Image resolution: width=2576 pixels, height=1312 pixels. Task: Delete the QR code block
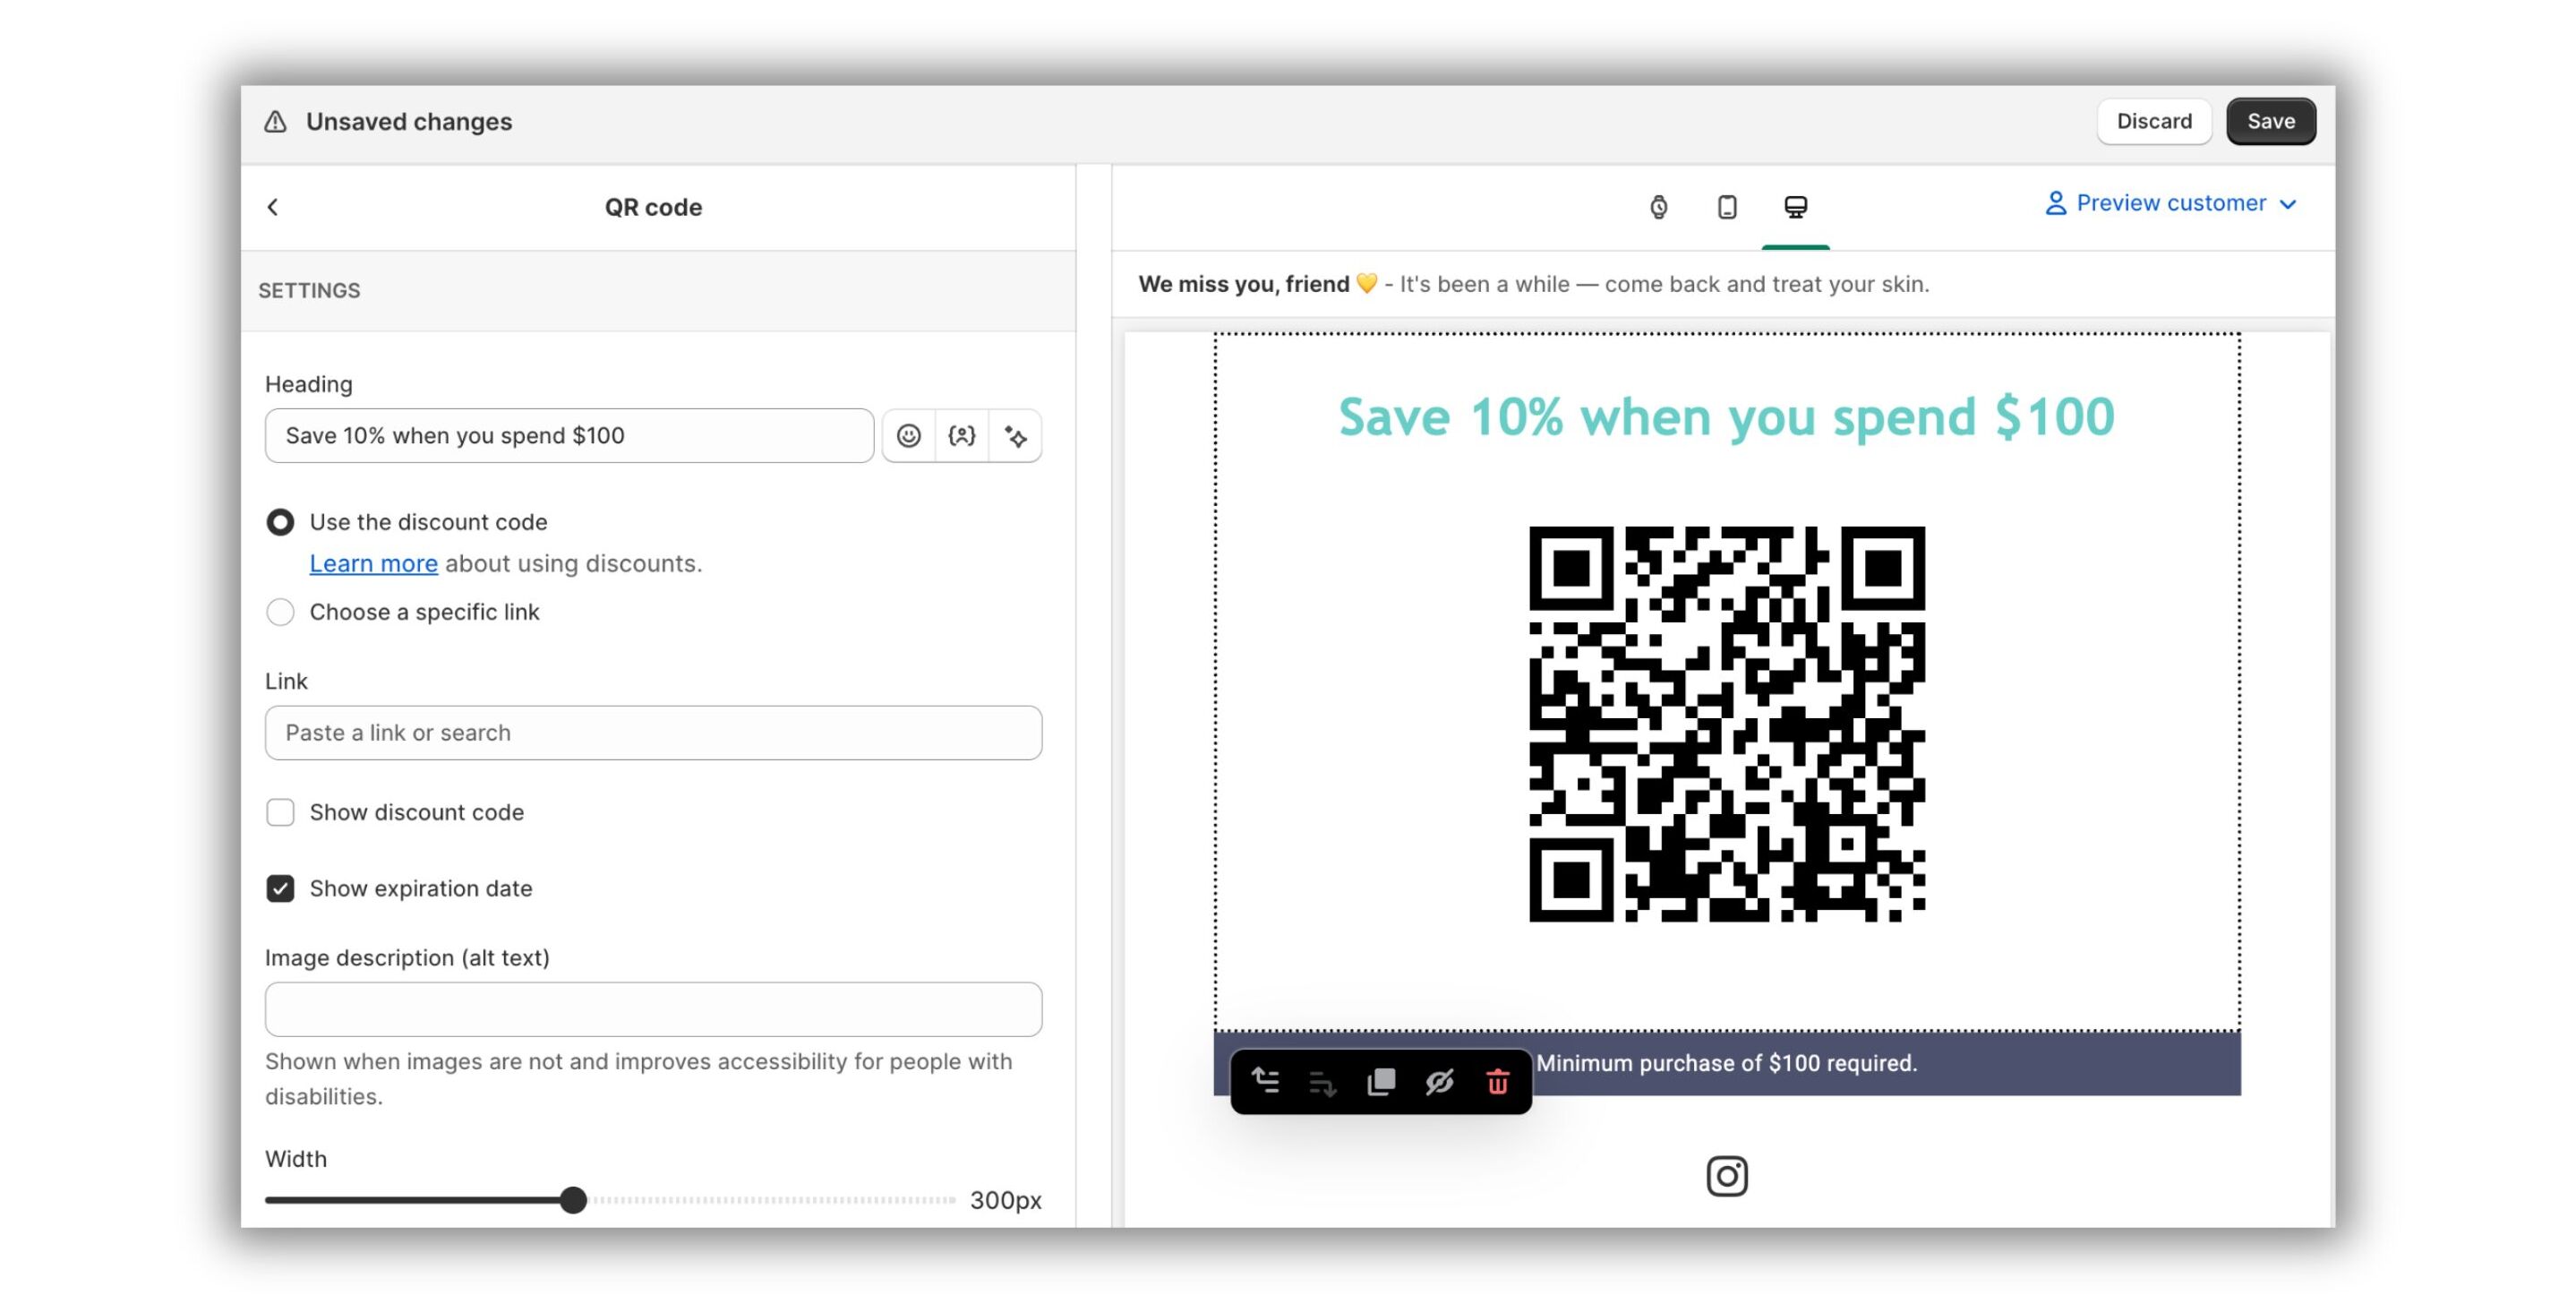[x=1496, y=1081]
